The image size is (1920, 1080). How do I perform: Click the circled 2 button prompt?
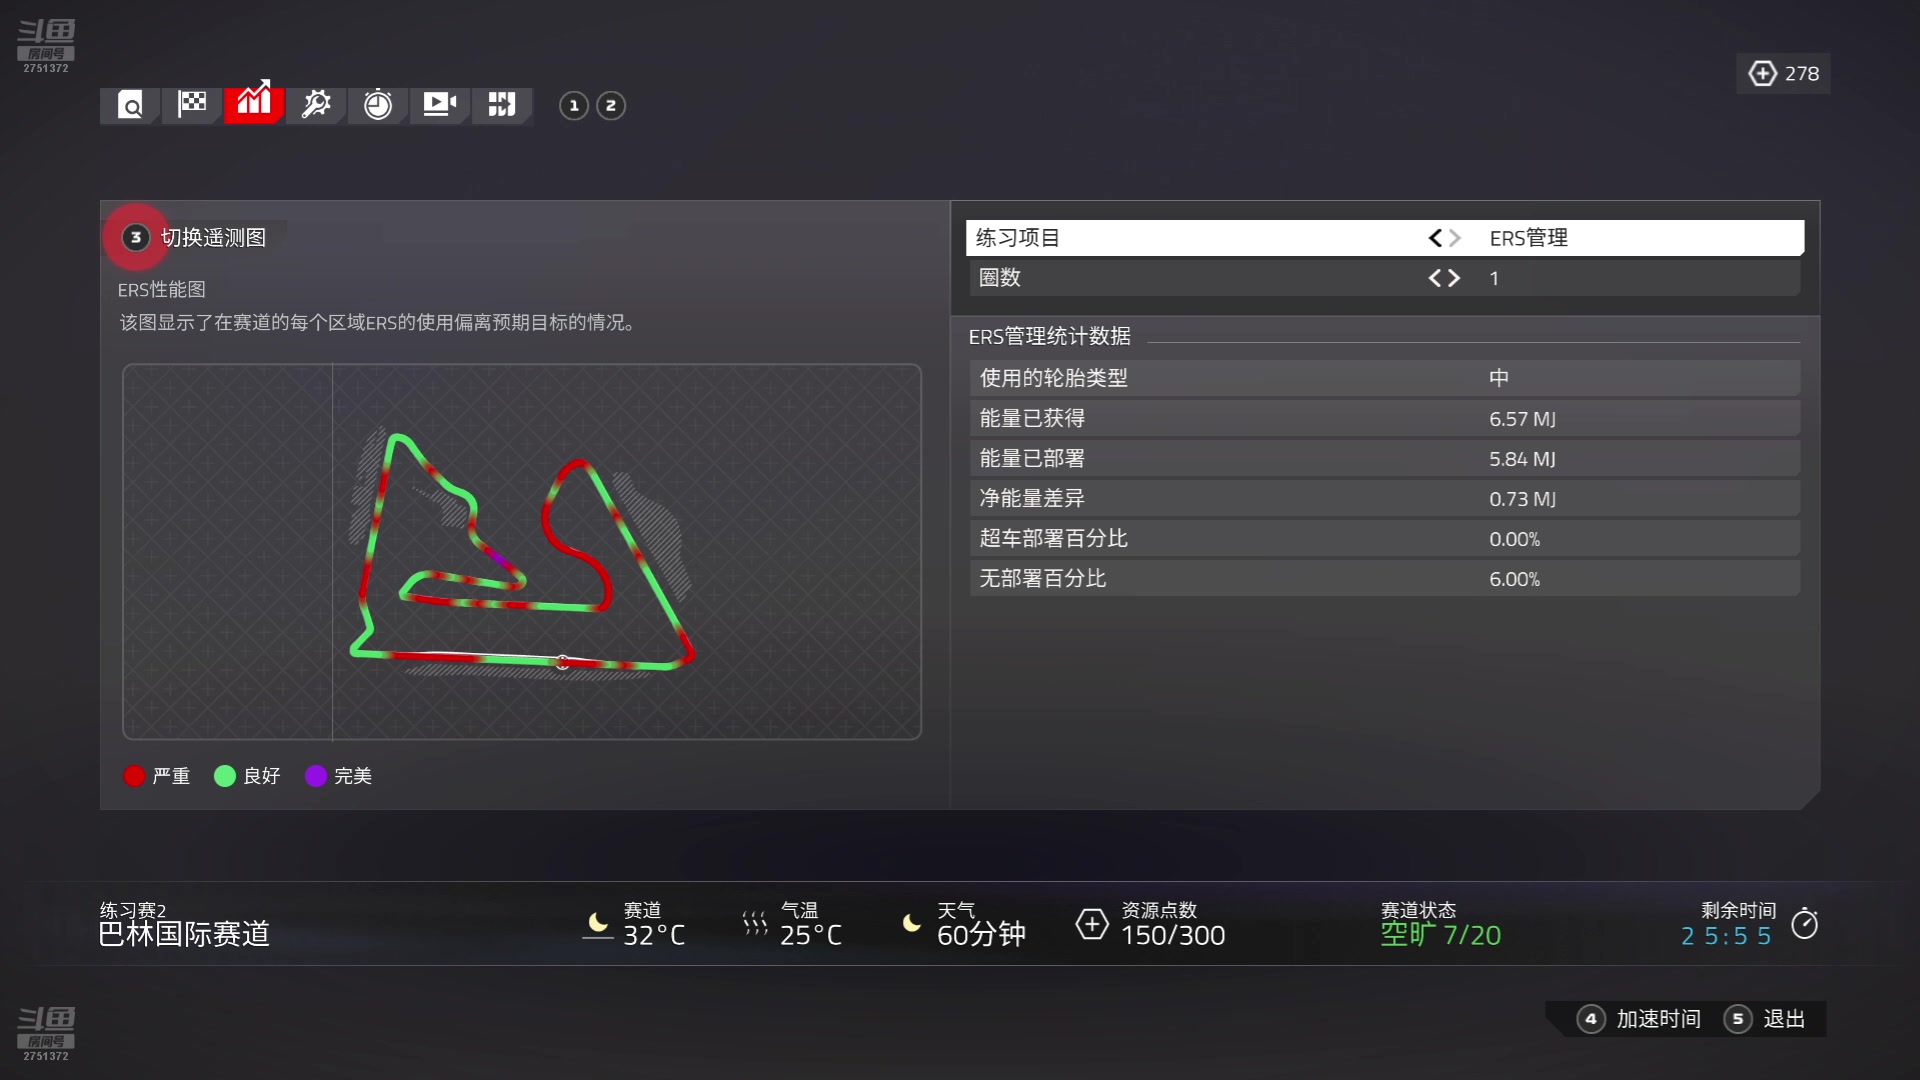[x=611, y=105]
